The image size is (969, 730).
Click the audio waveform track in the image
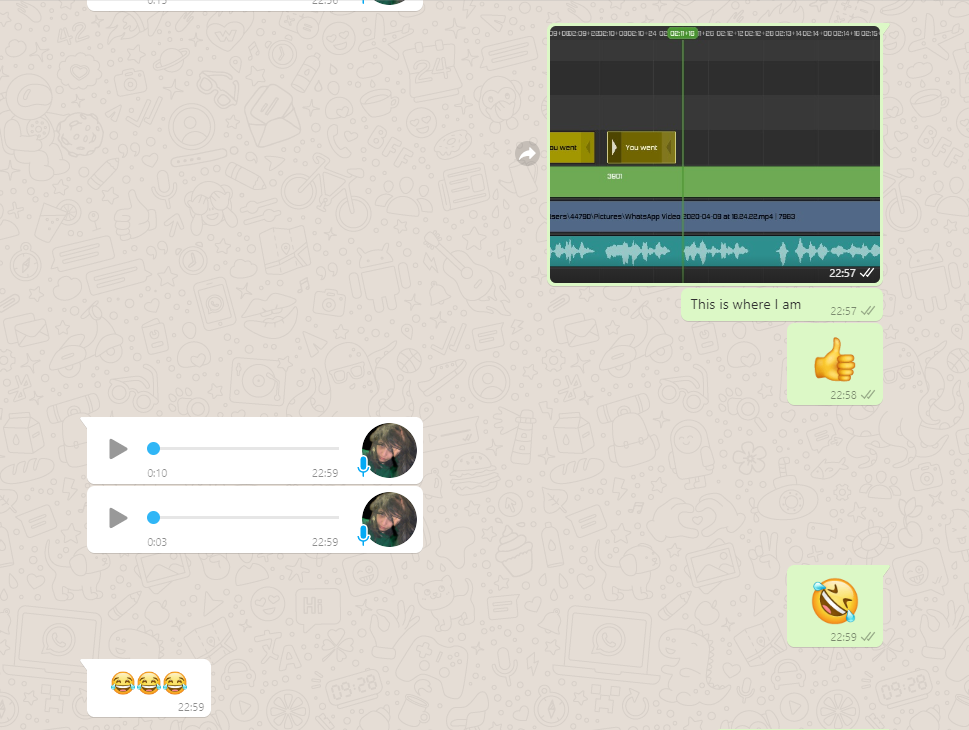coord(715,252)
